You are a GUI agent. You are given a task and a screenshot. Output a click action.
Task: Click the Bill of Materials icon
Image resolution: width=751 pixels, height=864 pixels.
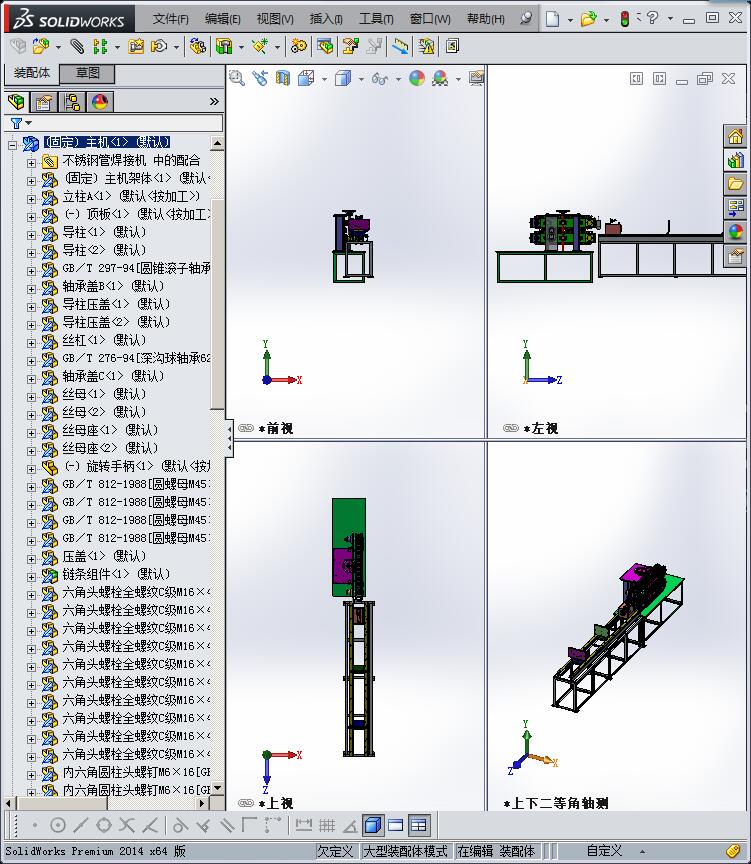[x=325, y=46]
